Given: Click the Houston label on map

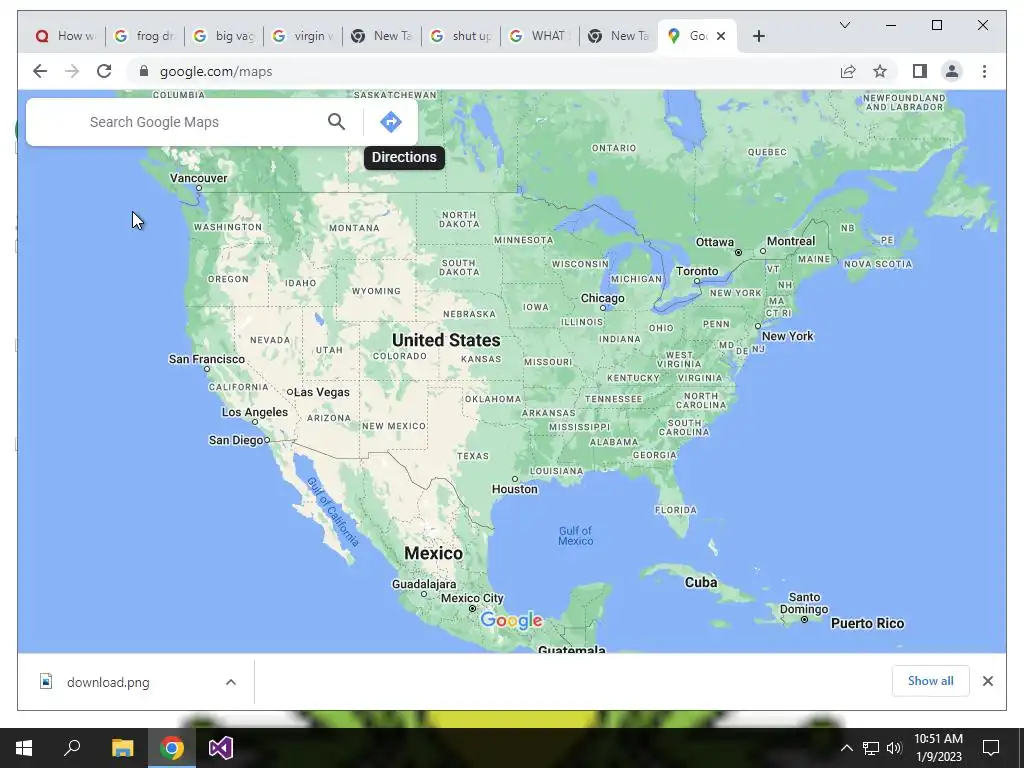Looking at the screenshot, I should point(515,489).
